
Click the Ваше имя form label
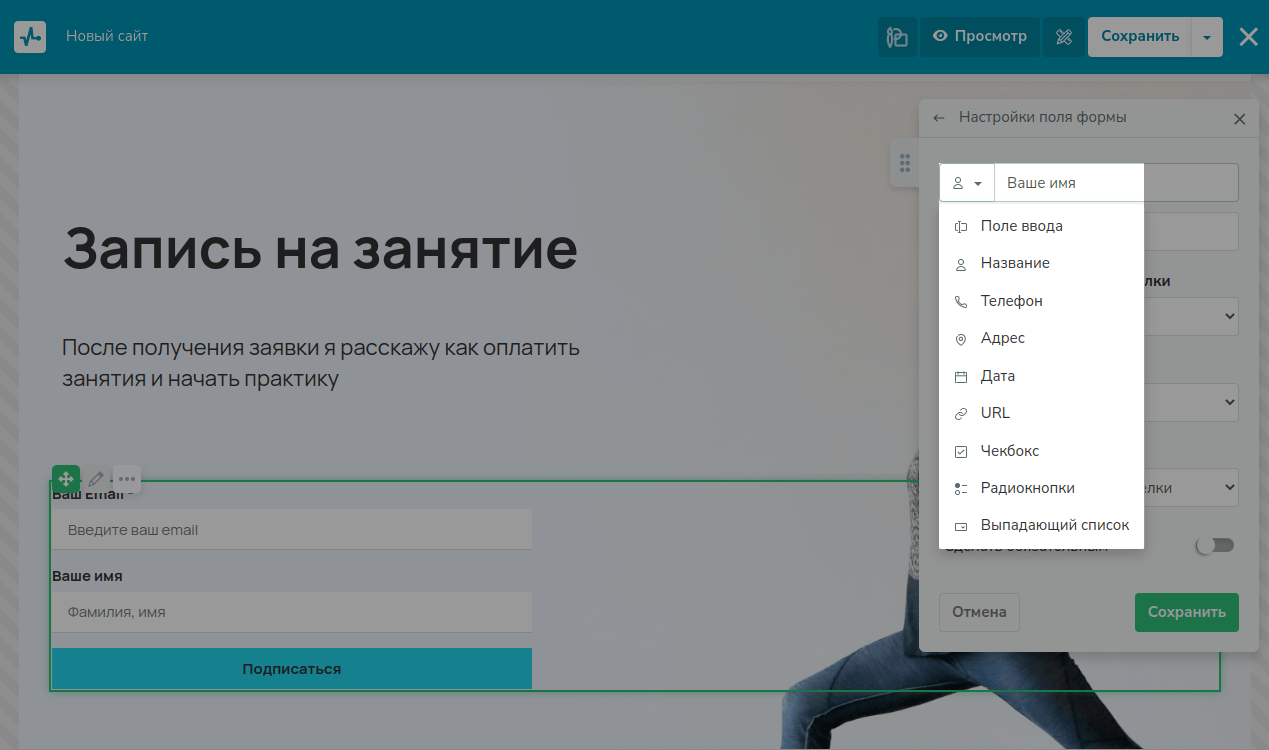click(x=87, y=576)
